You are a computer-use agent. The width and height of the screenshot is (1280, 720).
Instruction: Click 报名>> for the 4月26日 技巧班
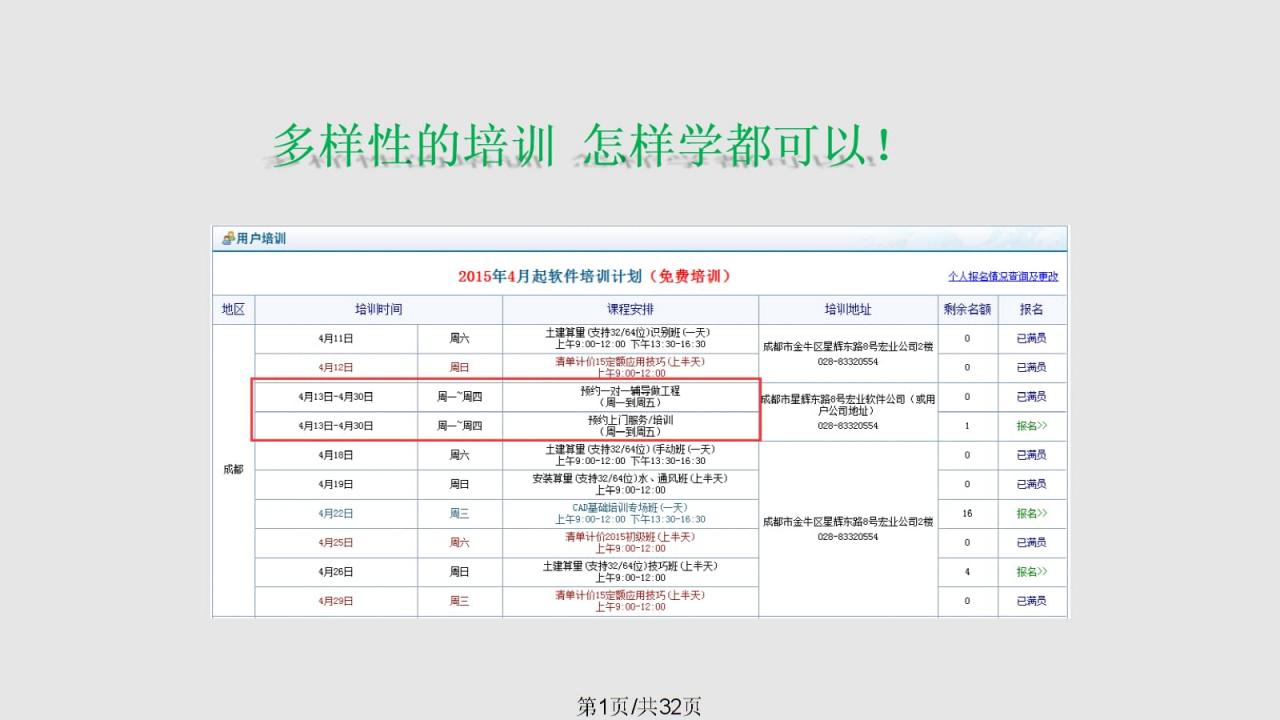tap(1032, 571)
